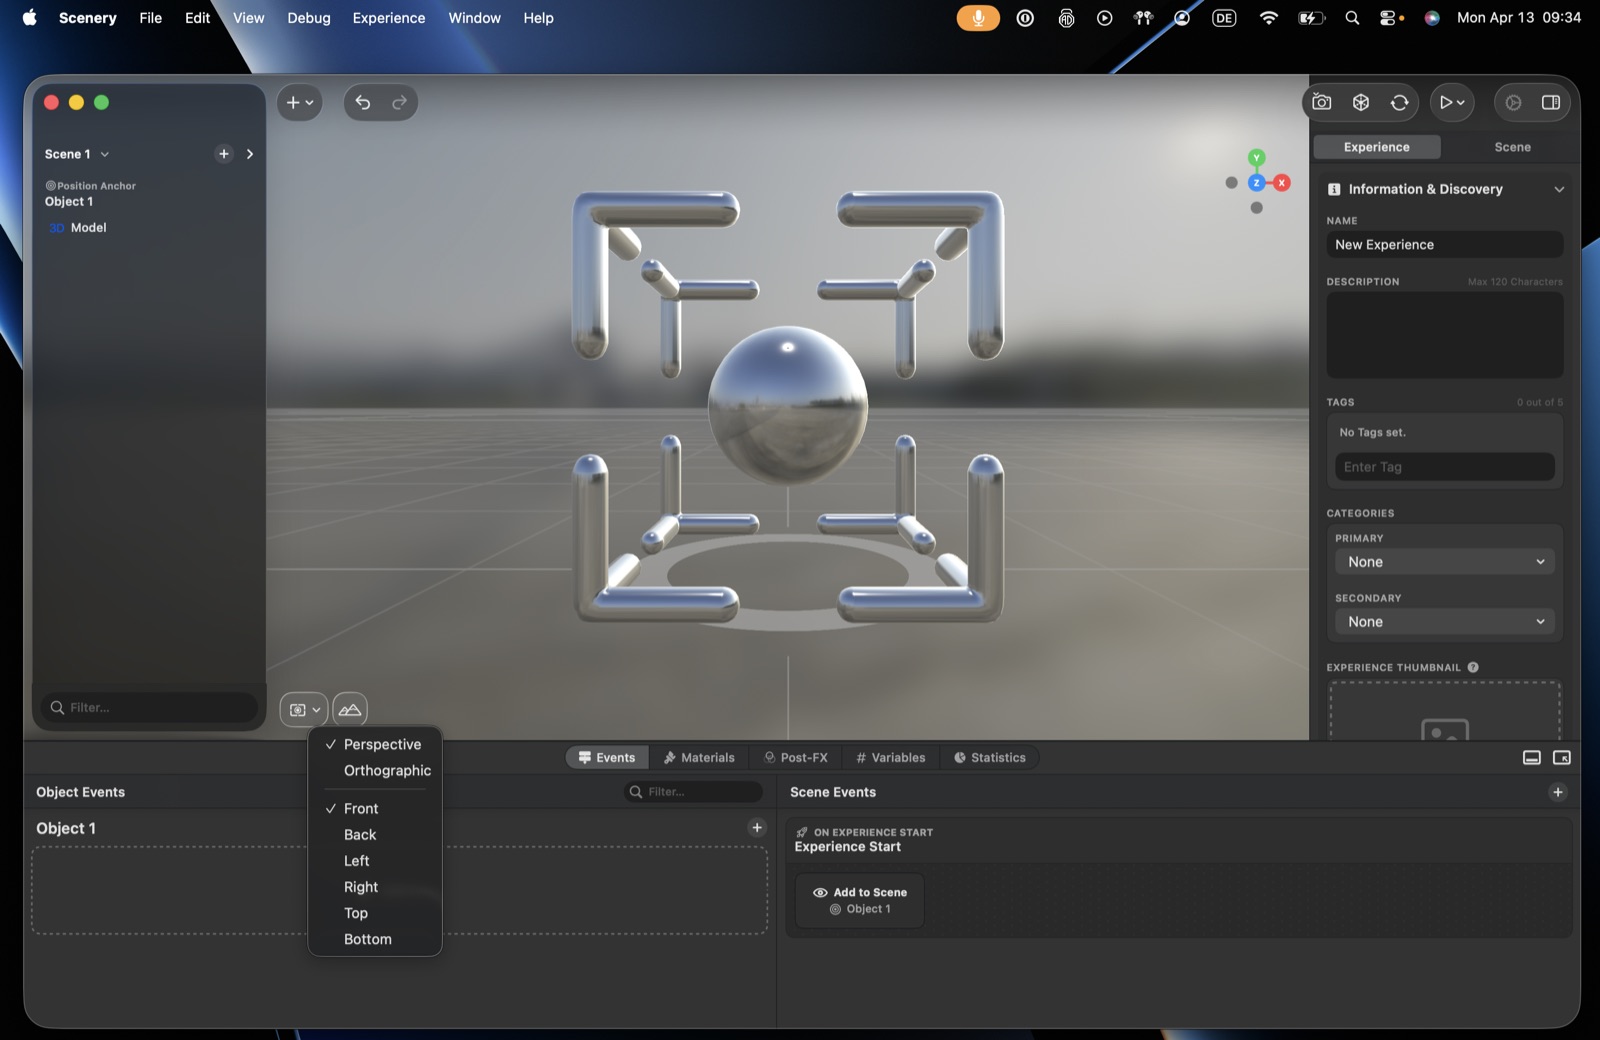Click the Y axis gizmo handle
1600x1040 pixels.
pyautogui.click(x=1257, y=158)
